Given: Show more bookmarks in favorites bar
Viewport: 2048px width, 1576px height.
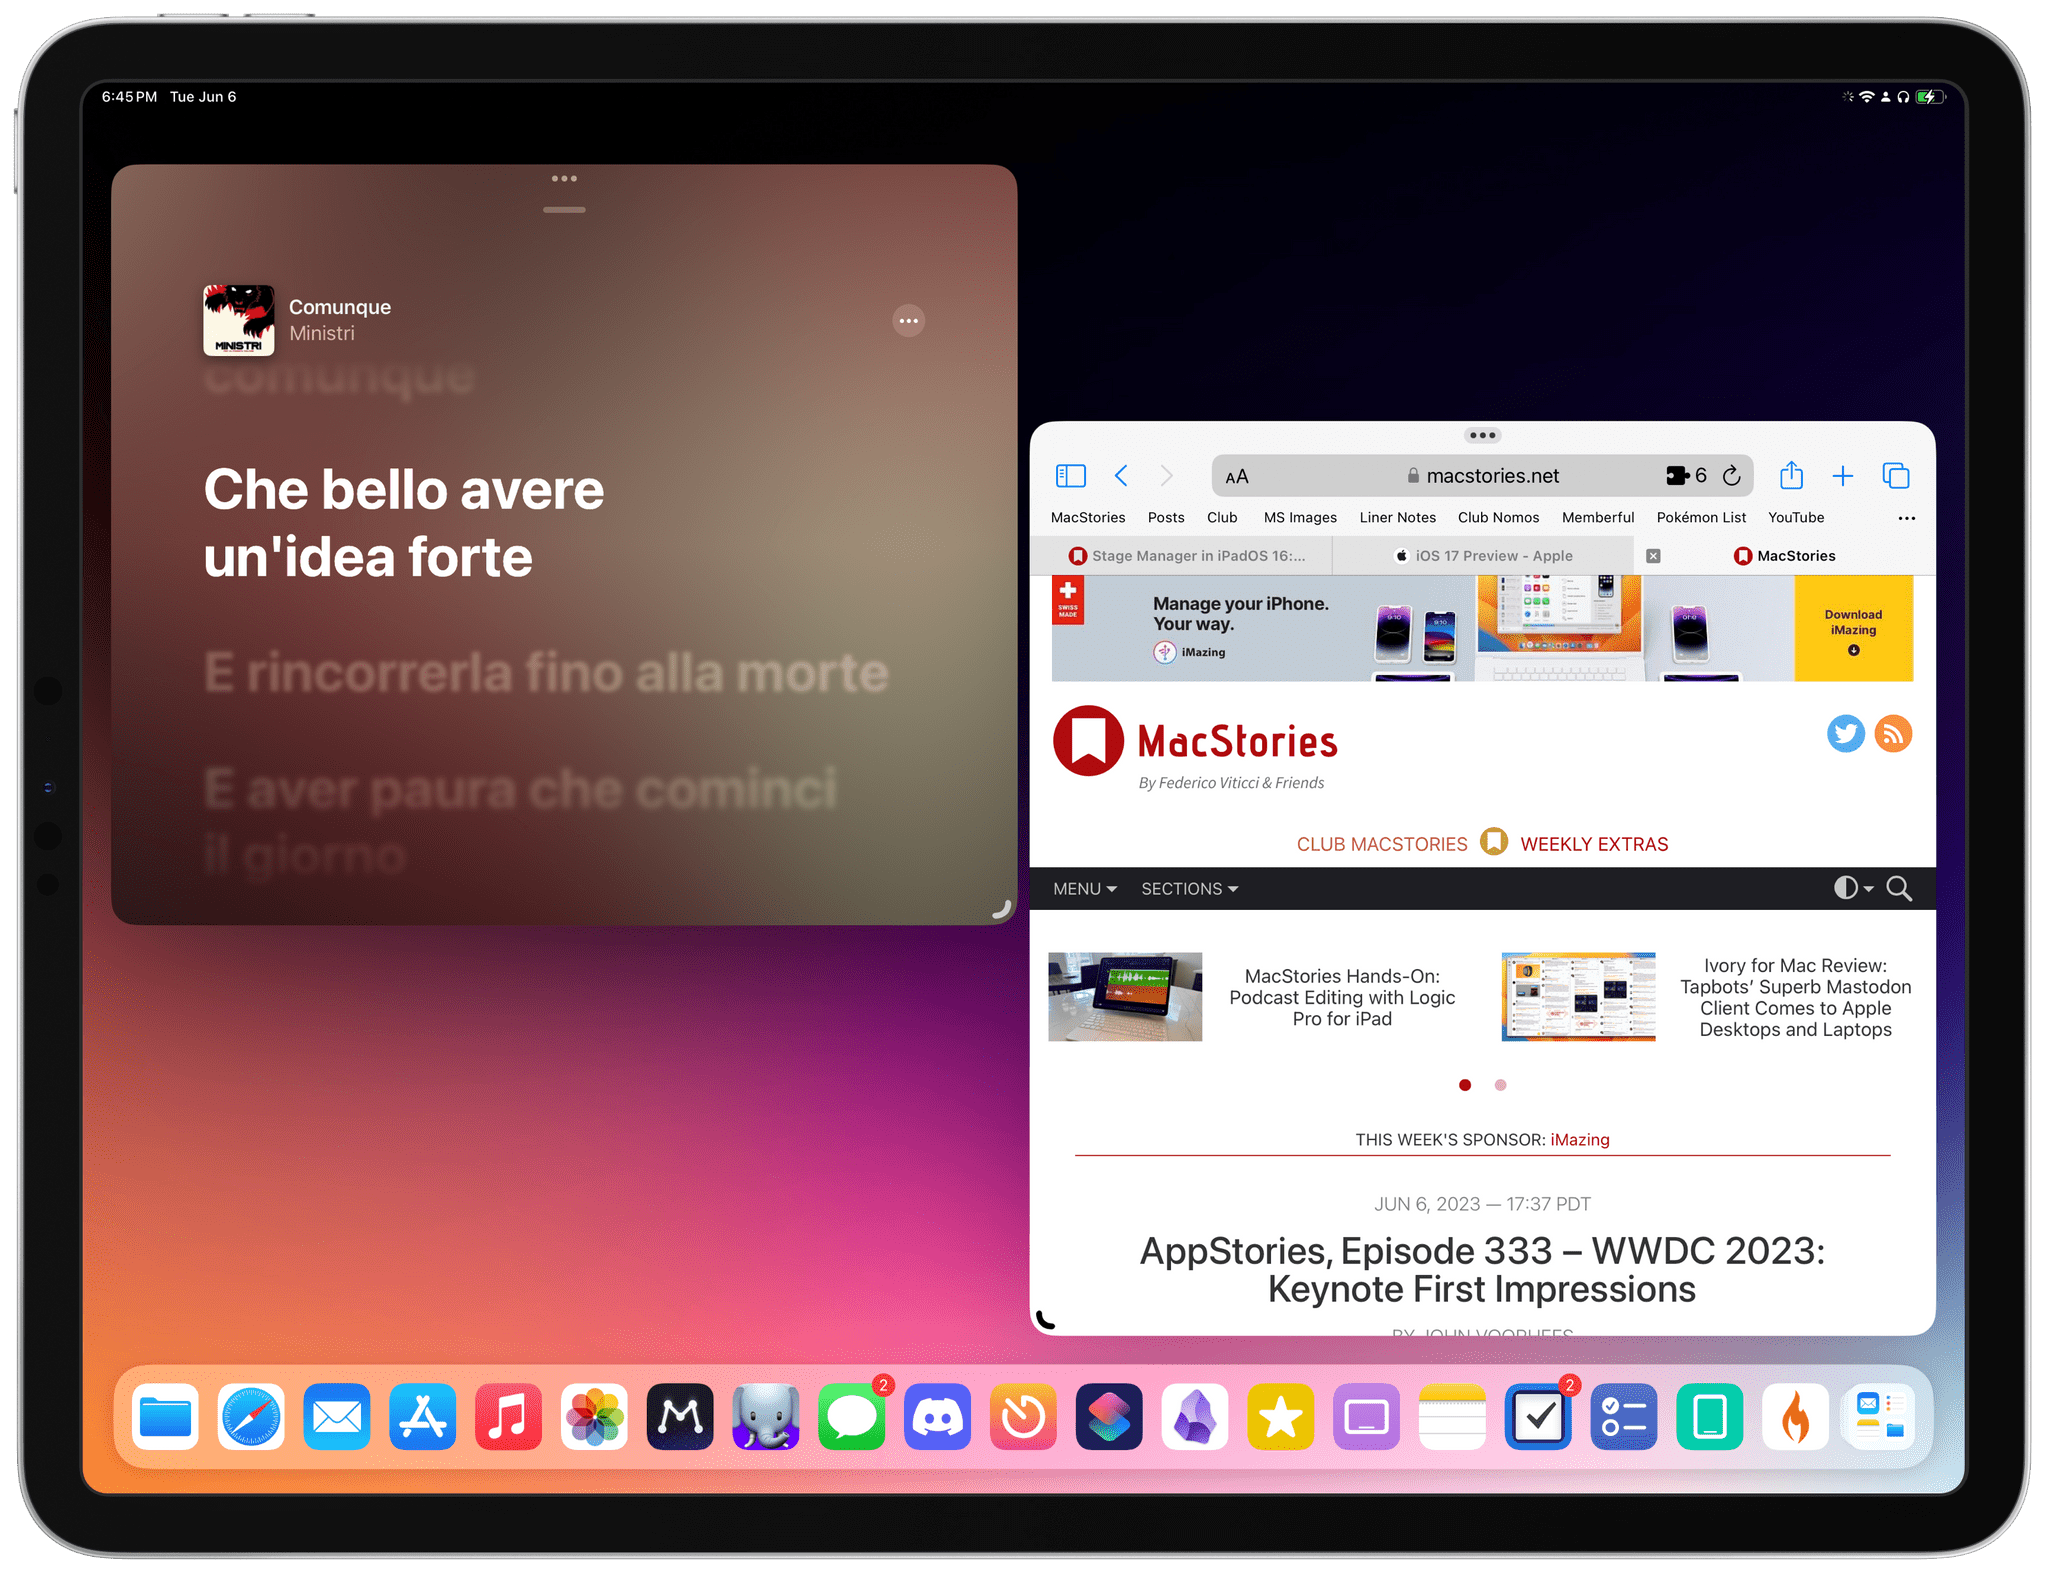Looking at the screenshot, I should [x=1906, y=518].
